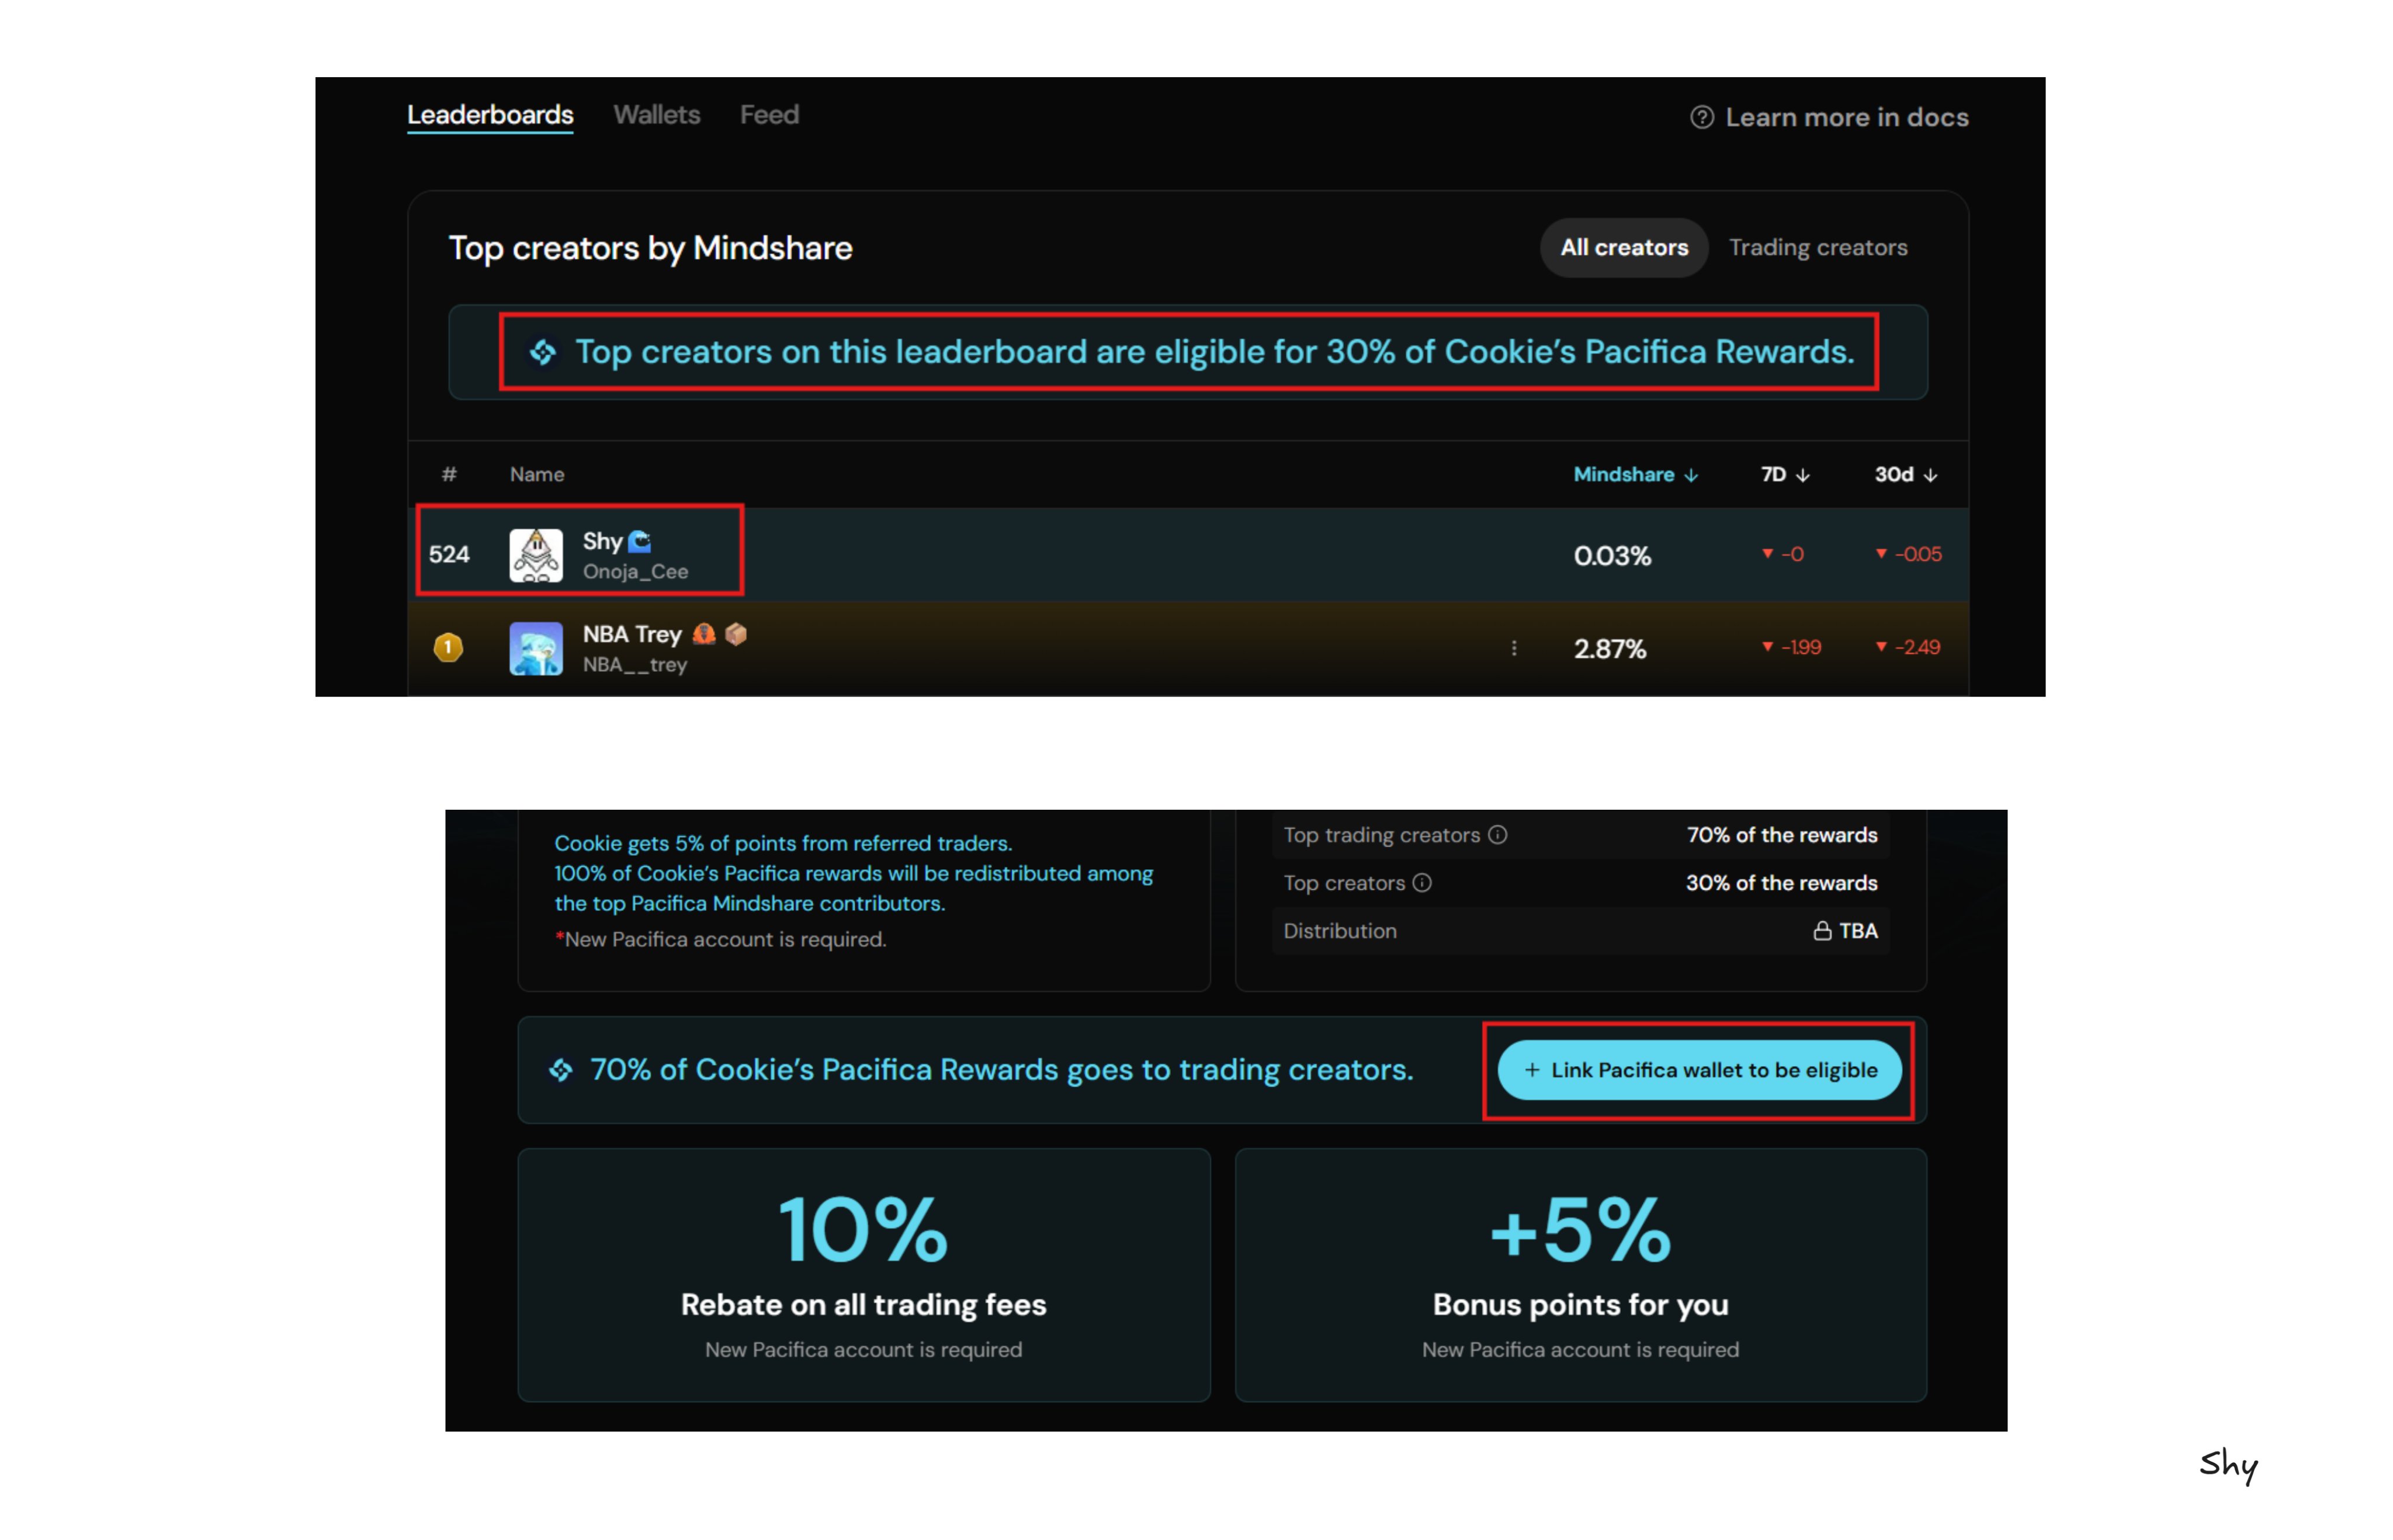Click the +5% Bonus points for you card
The image size is (2393, 1540).
coord(1580,1275)
